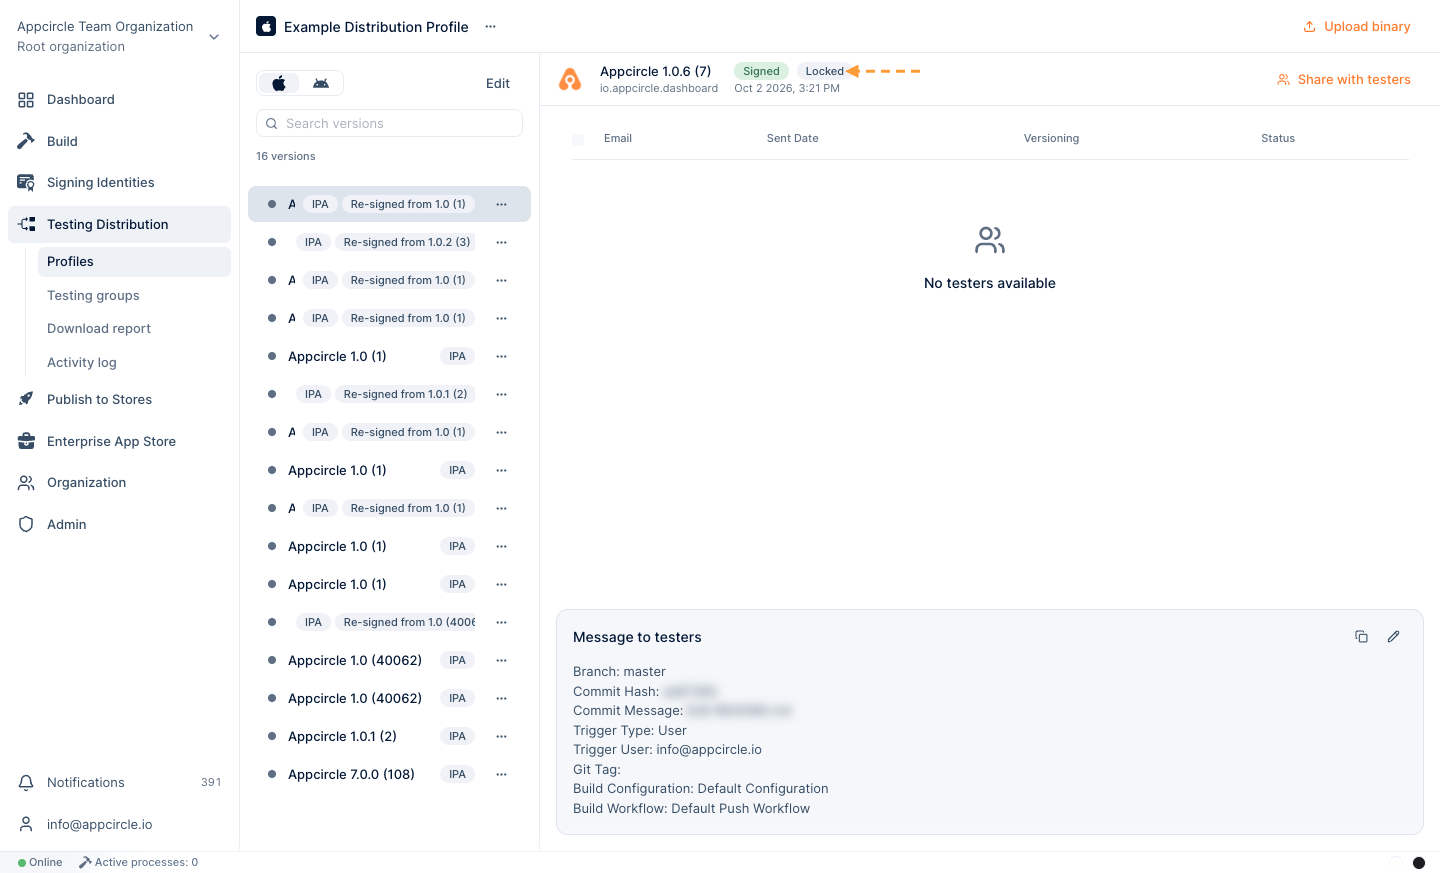This screenshot has height=873, width=1440.
Task: Click the Edit button above the versions list
Action: click(498, 84)
